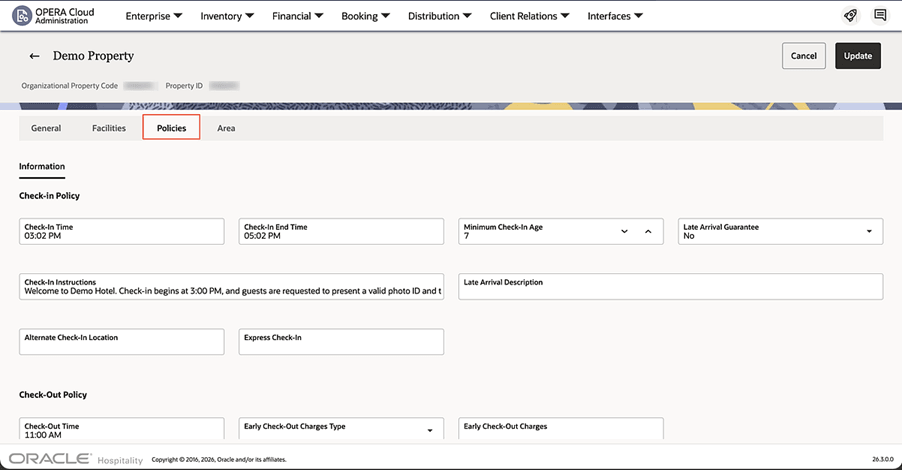Click the Property ID label
Screen dimensions: 902x470
[184, 86]
